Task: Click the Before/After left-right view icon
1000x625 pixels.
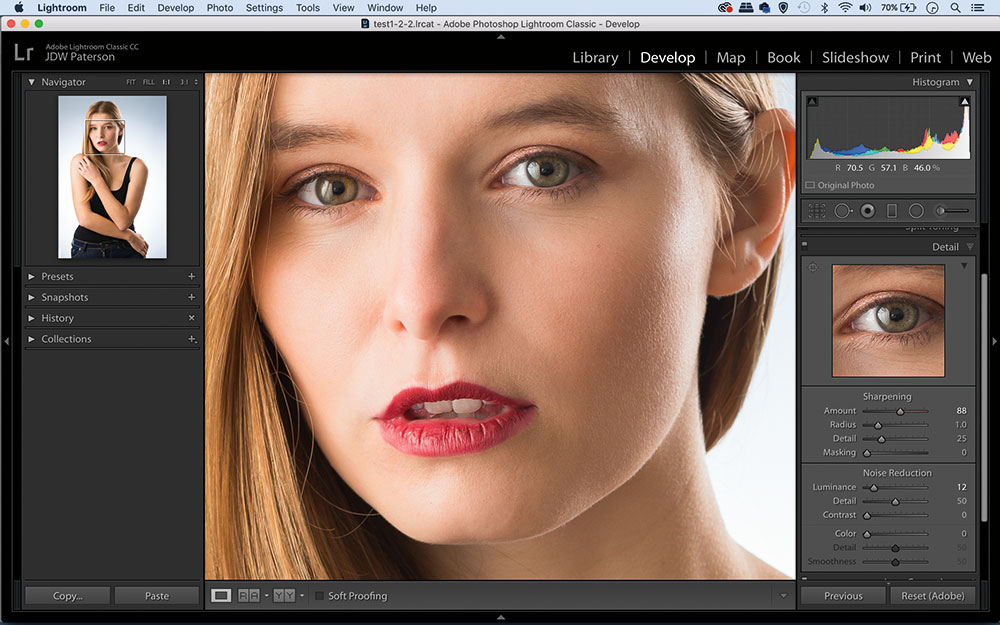Action: click(249, 596)
